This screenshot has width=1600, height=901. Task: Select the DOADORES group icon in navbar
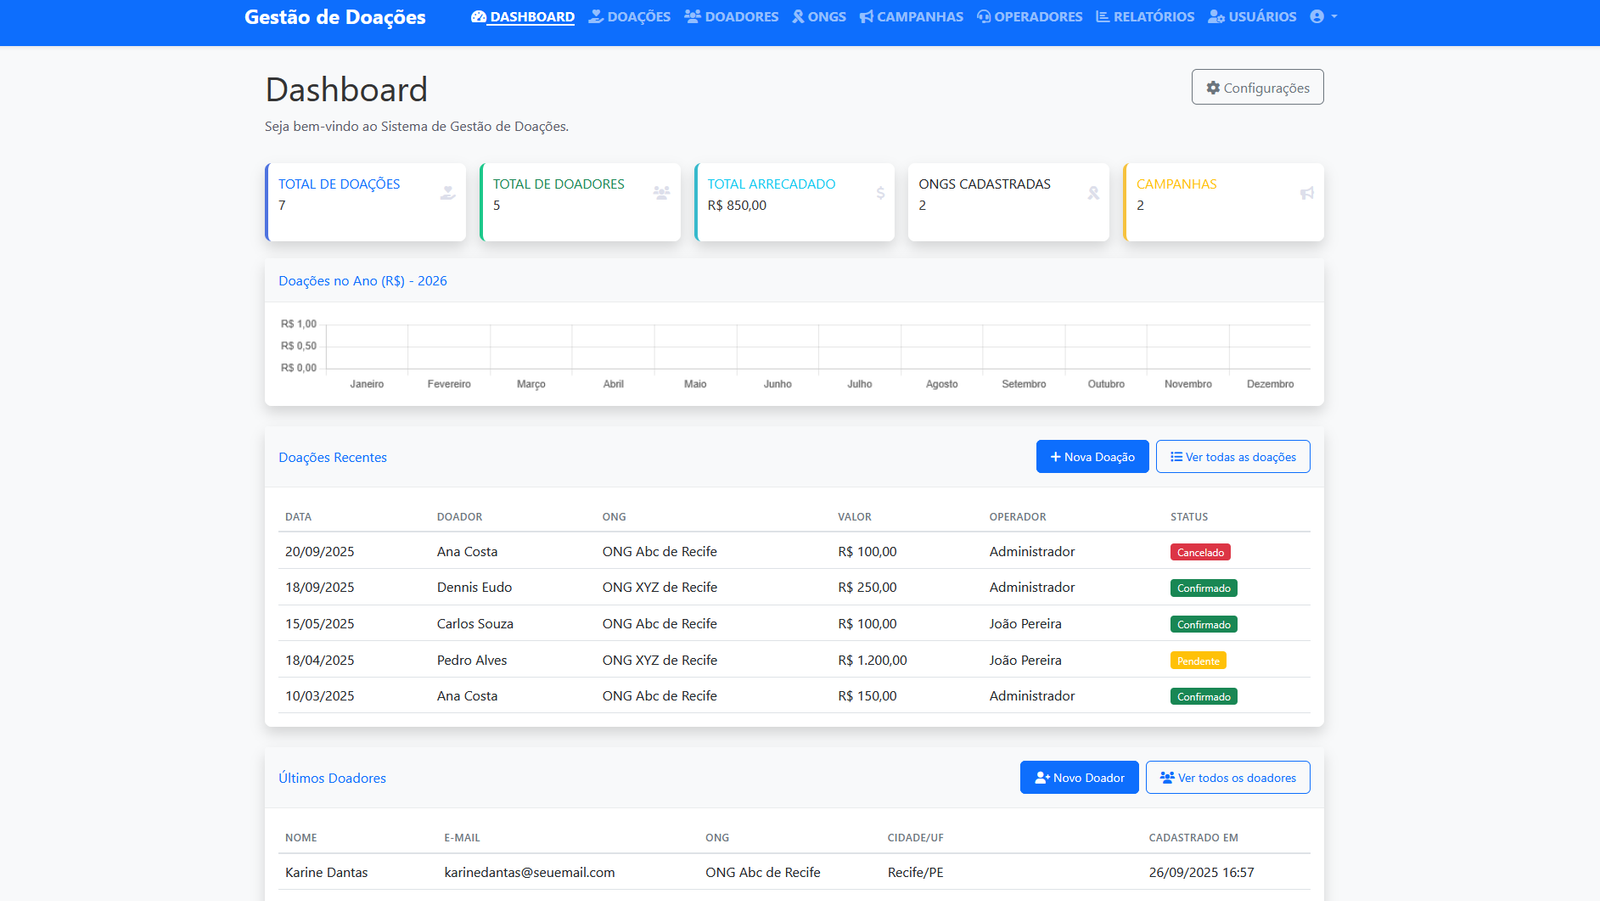[x=692, y=15]
